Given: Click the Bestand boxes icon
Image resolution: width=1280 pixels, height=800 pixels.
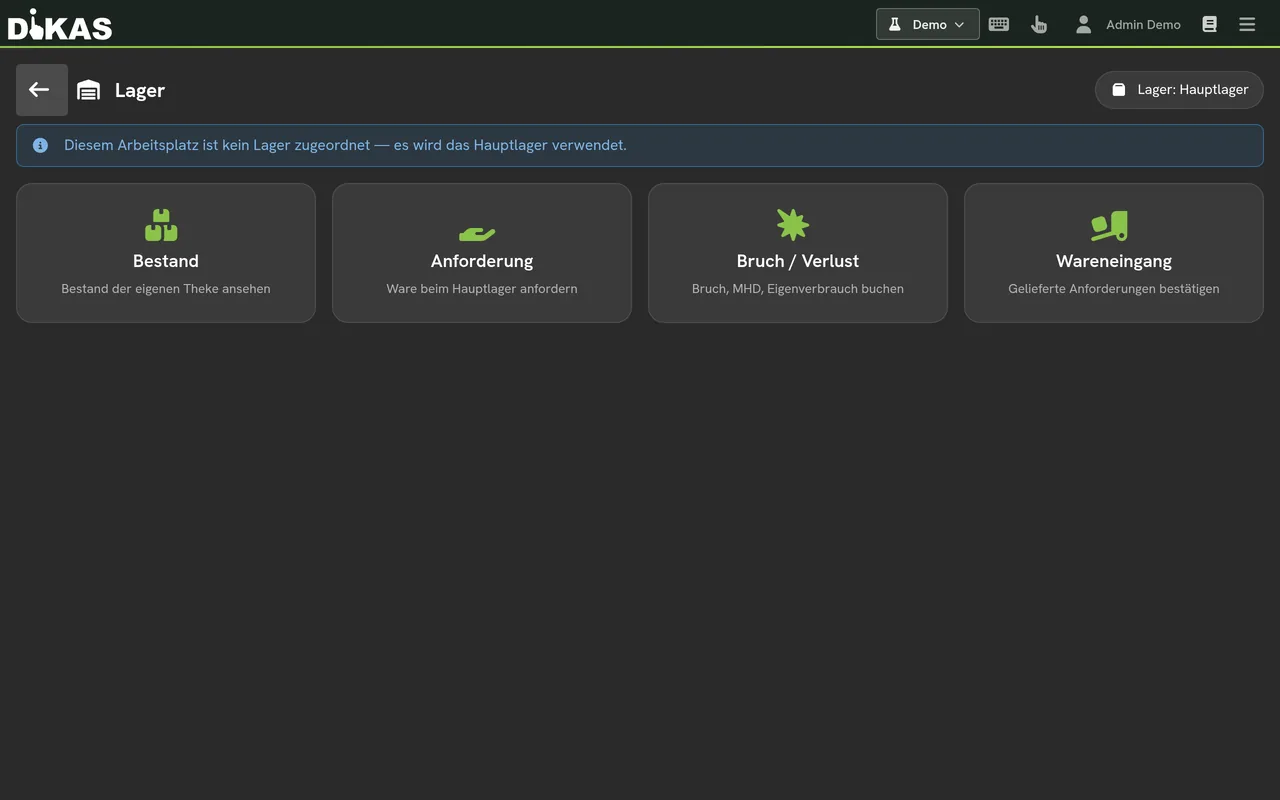Looking at the screenshot, I should point(161,225).
